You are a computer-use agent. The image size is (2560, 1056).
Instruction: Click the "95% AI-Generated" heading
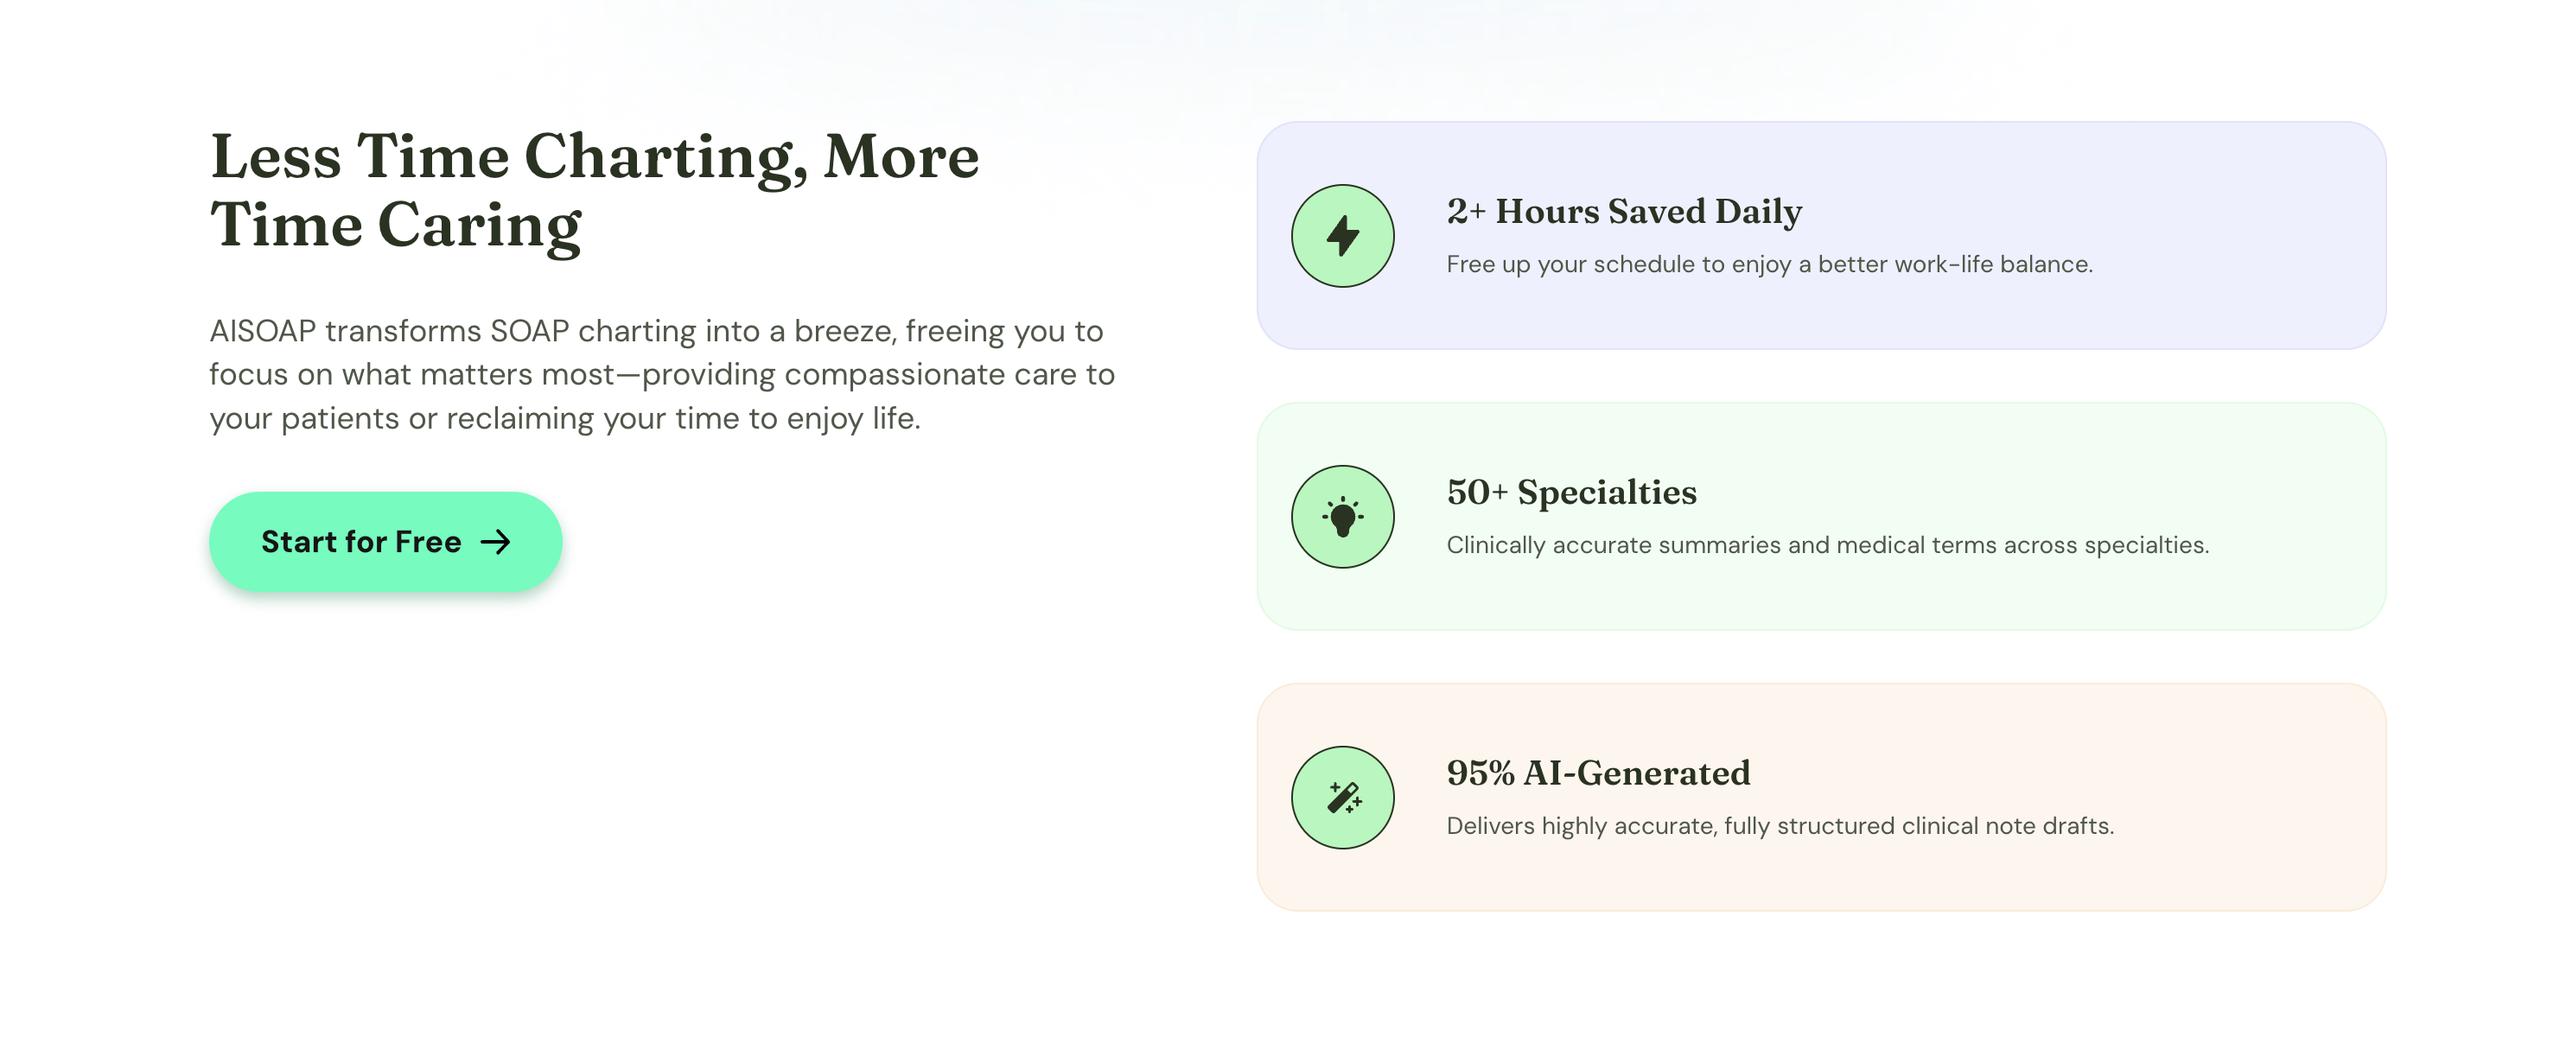[1598, 774]
